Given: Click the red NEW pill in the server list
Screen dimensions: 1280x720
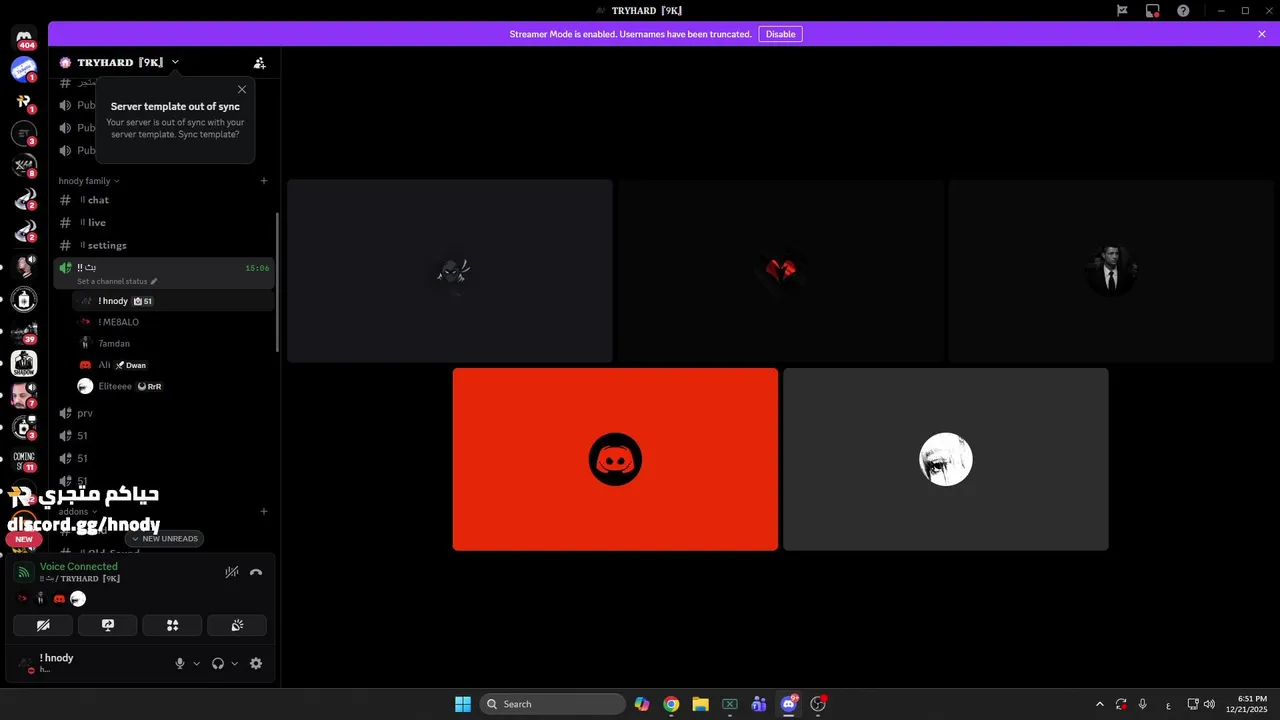Looking at the screenshot, I should (24, 539).
